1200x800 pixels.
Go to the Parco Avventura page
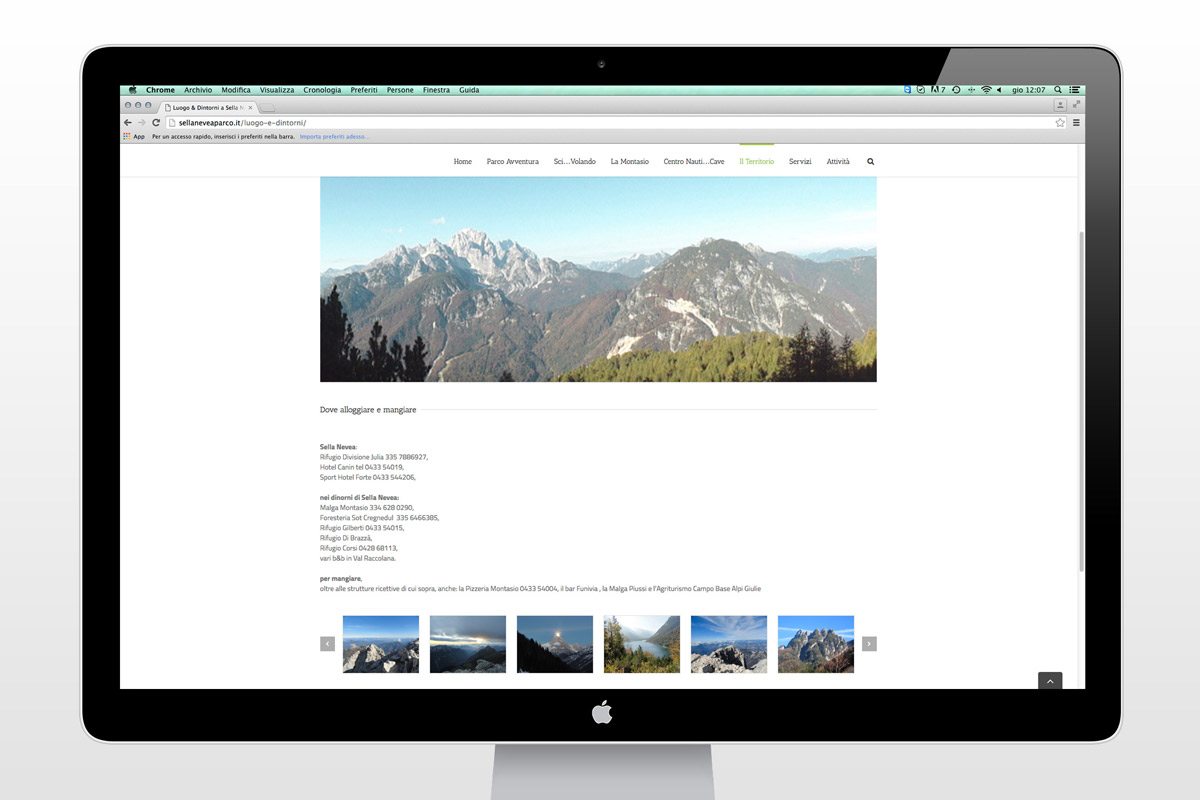[512, 161]
